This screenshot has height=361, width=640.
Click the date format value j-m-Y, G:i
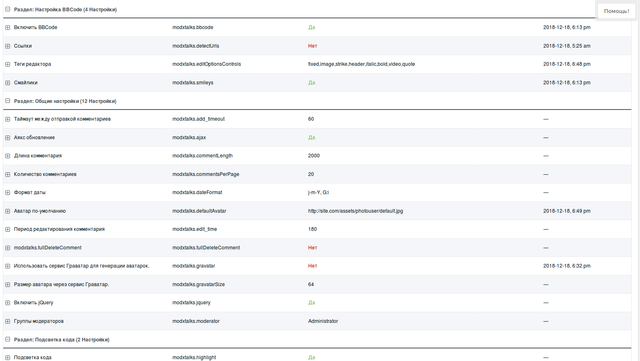pos(318,192)
